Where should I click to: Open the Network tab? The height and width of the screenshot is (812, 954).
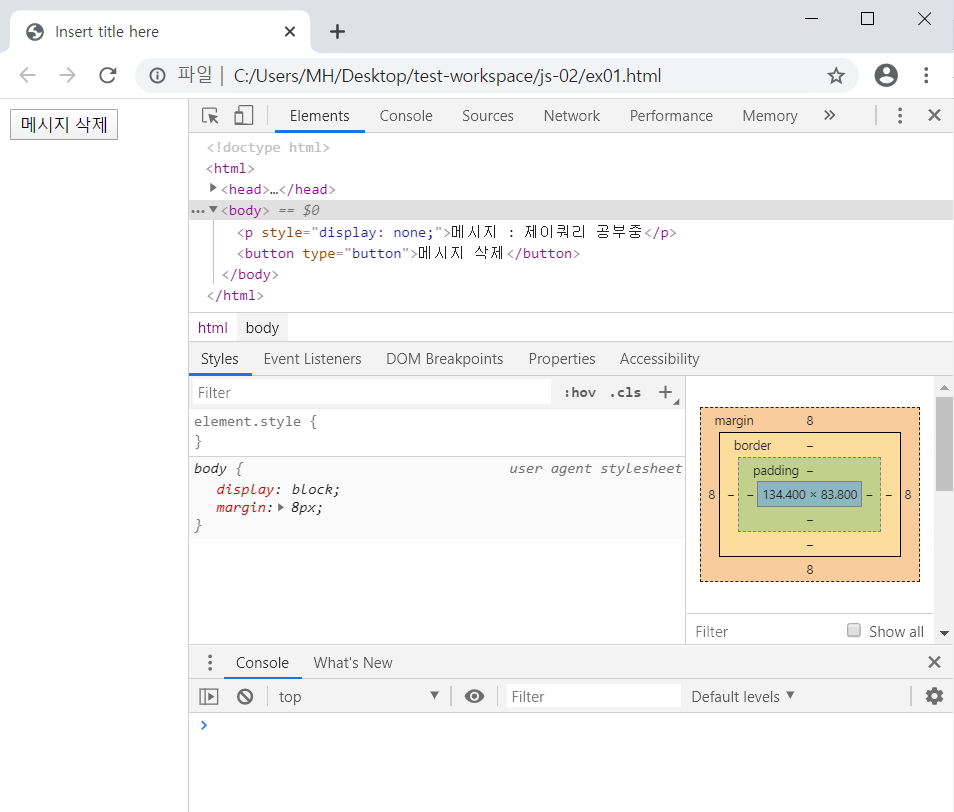(x=571, y=116)
